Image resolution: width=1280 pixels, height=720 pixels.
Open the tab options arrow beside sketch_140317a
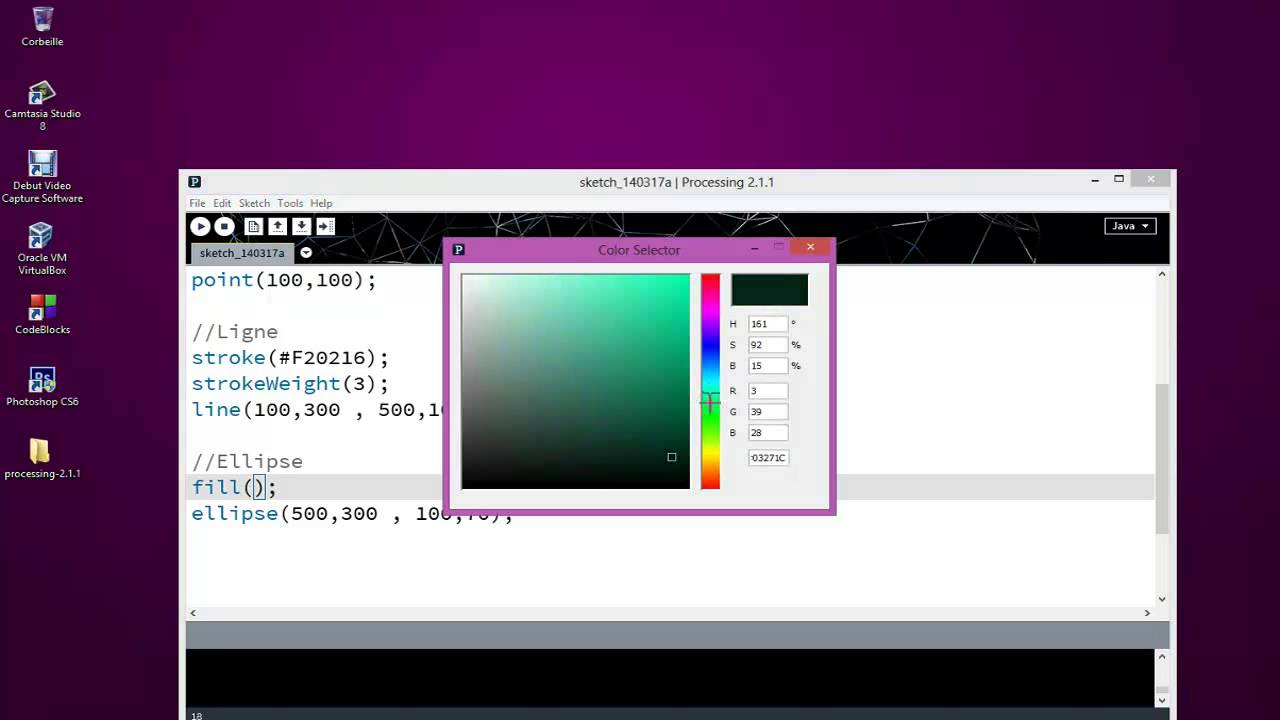(x=306, y=253)
